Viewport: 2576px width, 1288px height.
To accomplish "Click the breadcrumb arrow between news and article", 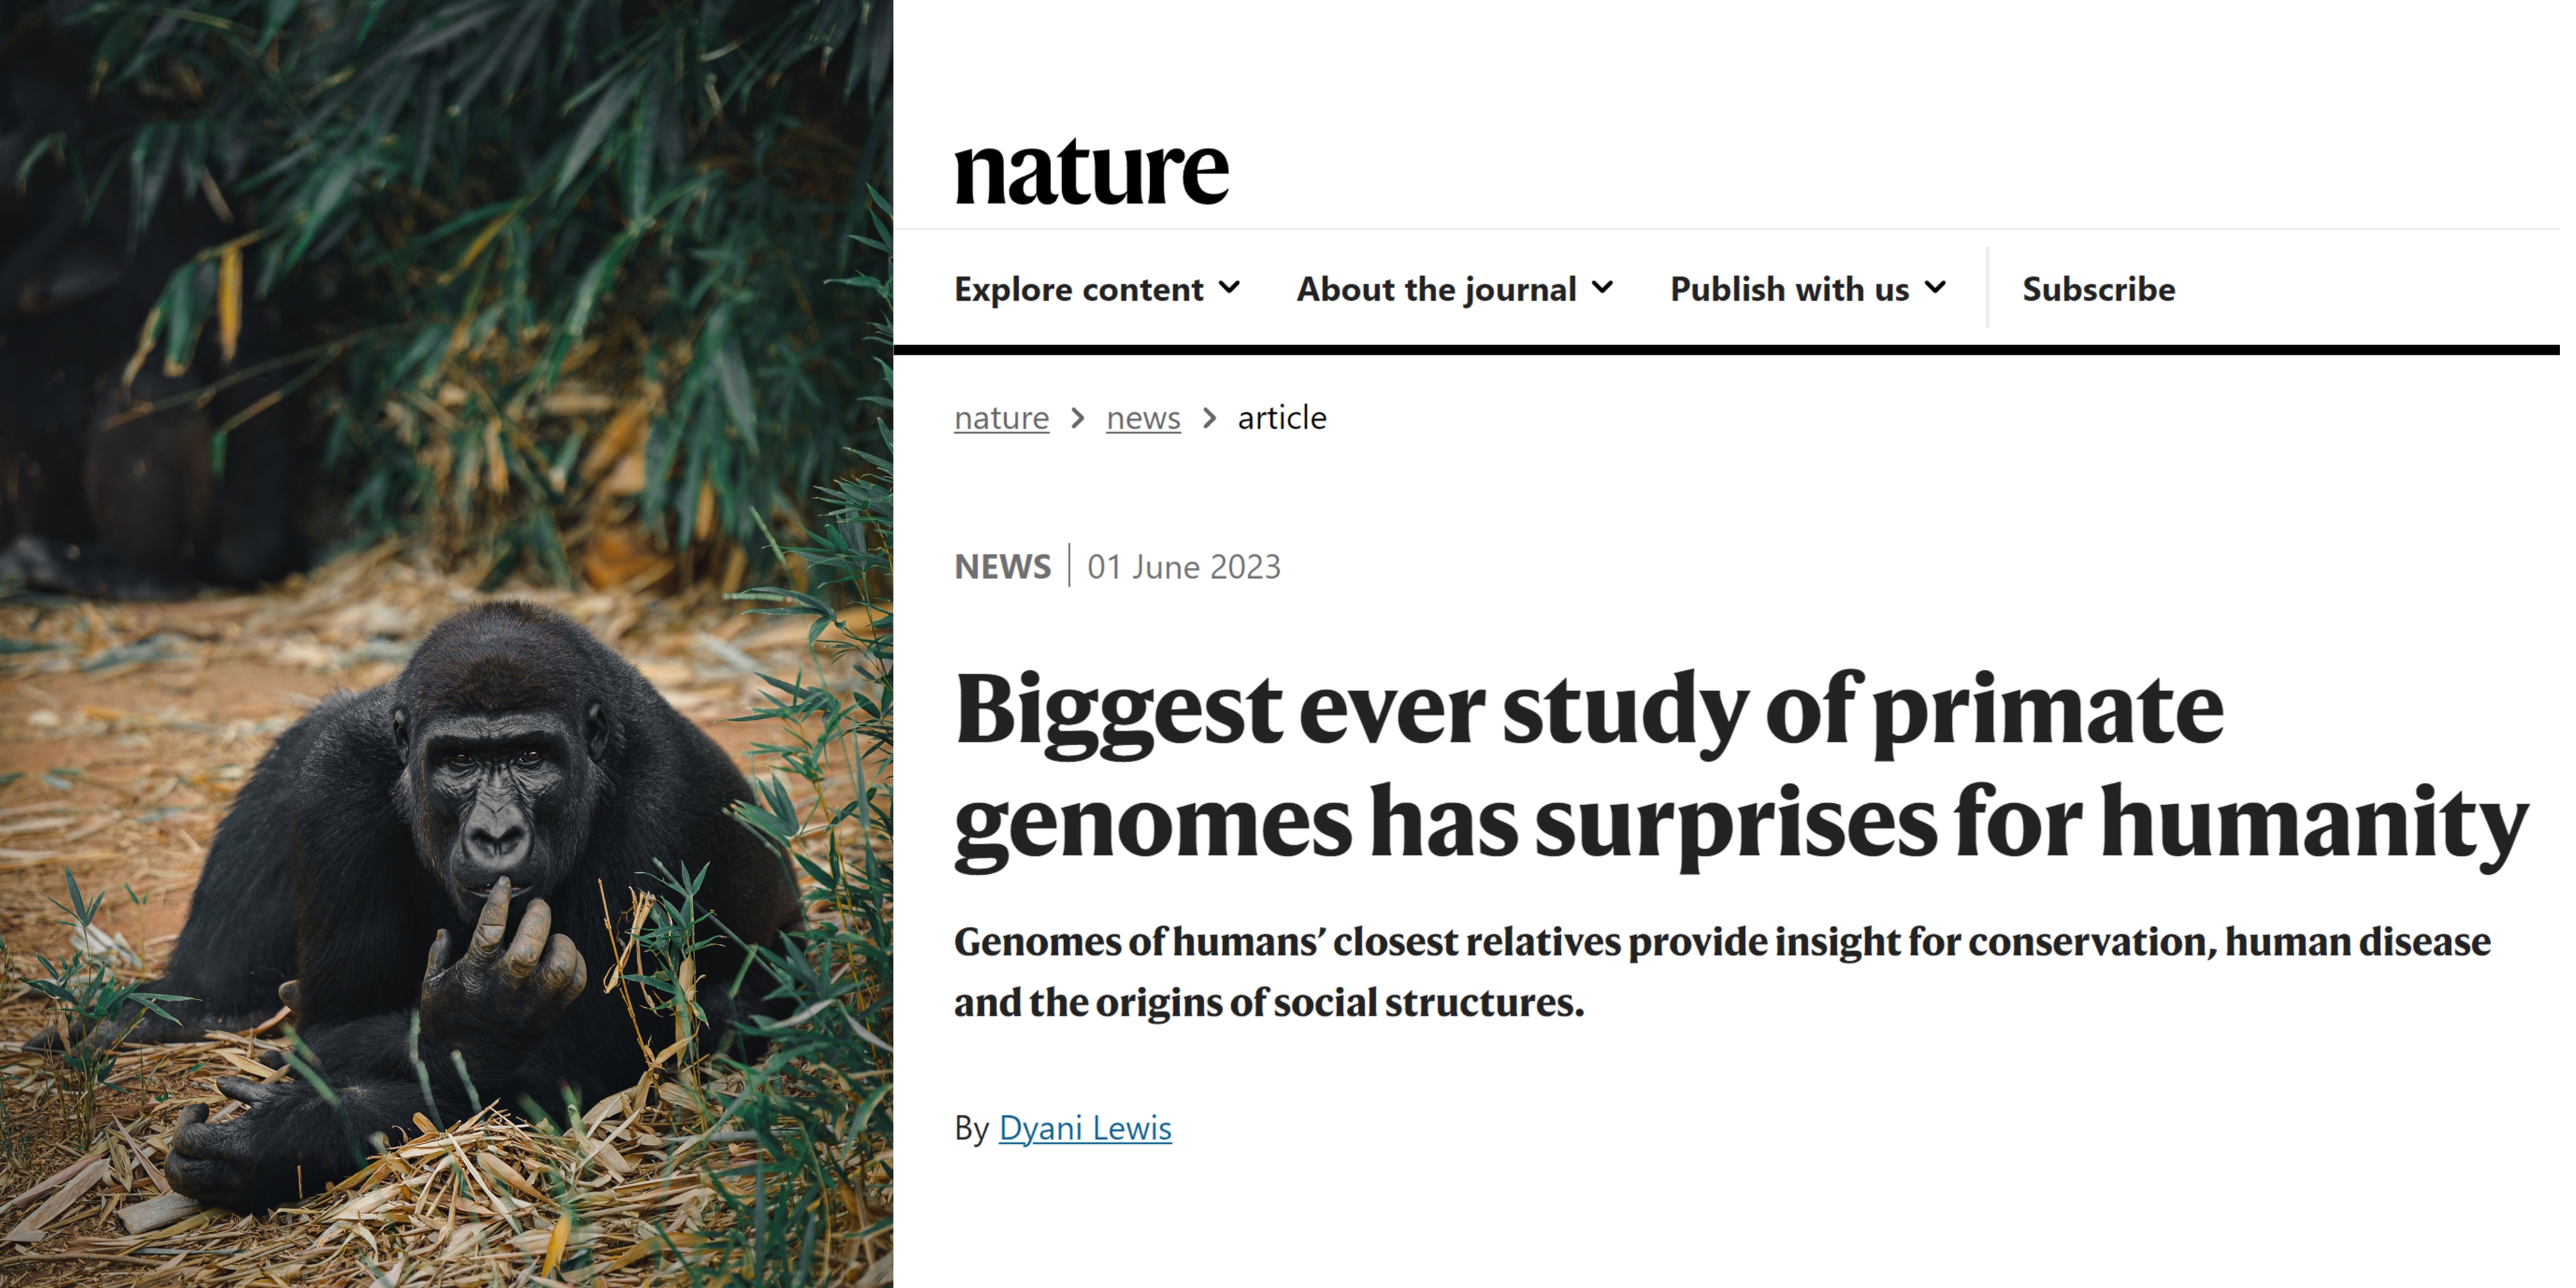I will (1210, 417).
